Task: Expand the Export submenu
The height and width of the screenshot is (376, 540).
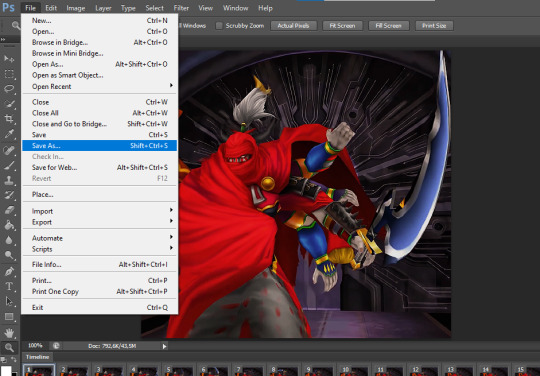Action: [99, 222]
